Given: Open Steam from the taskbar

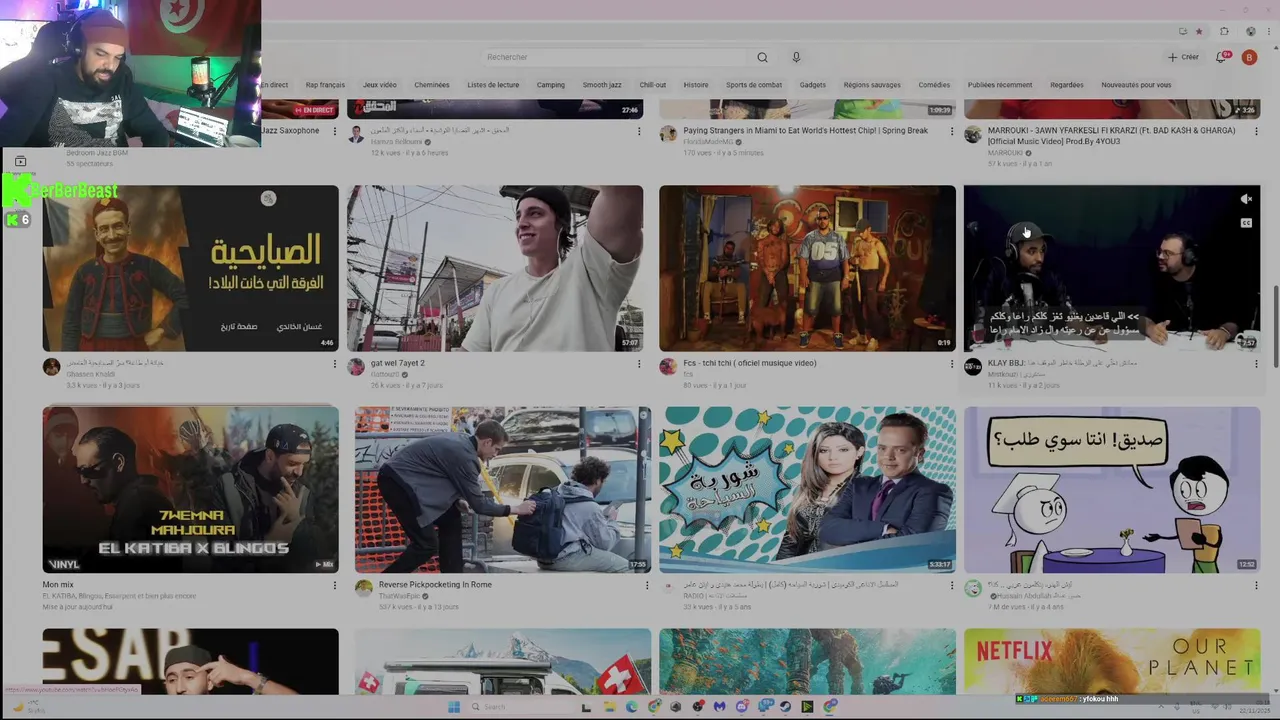Looking at the screenshot, I should pyautogui.click(x=786, y=707).
